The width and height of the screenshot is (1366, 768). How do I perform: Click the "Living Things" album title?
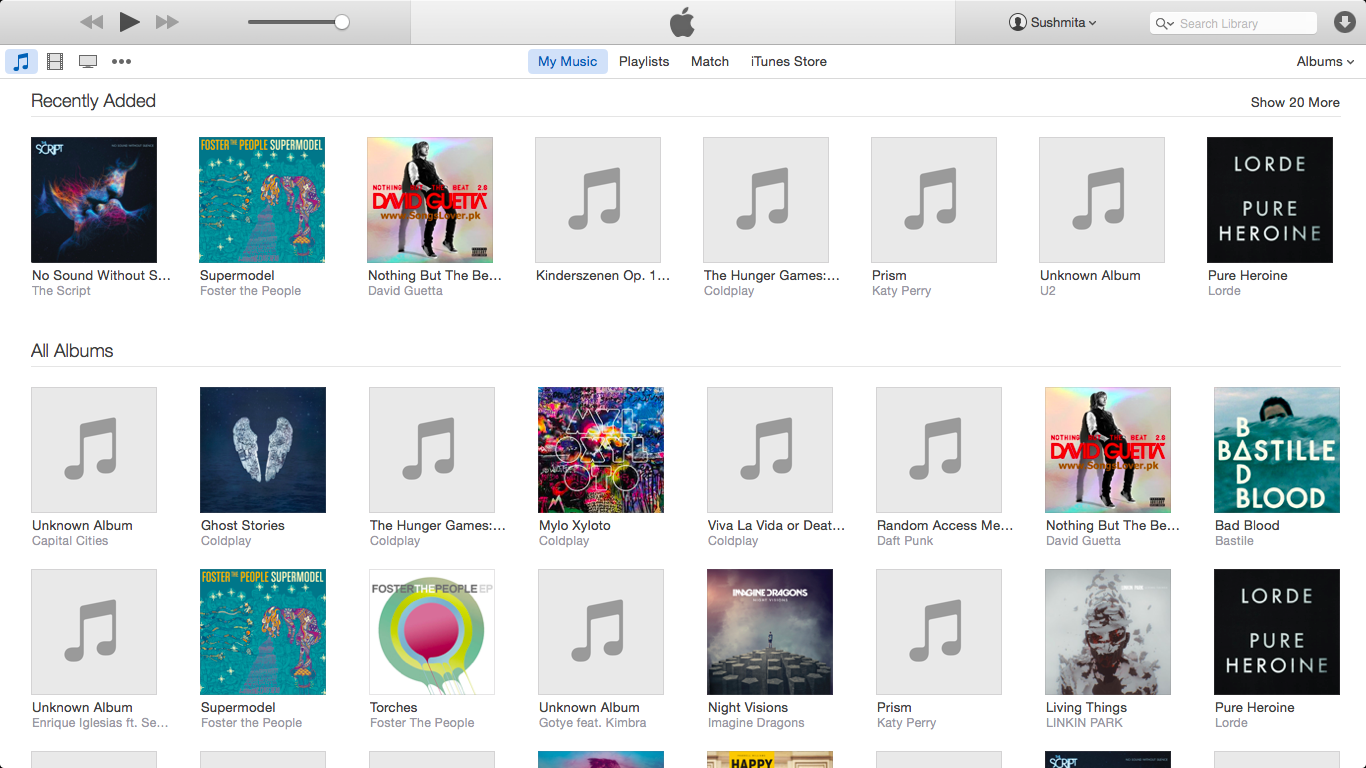tap(1086, 707)
